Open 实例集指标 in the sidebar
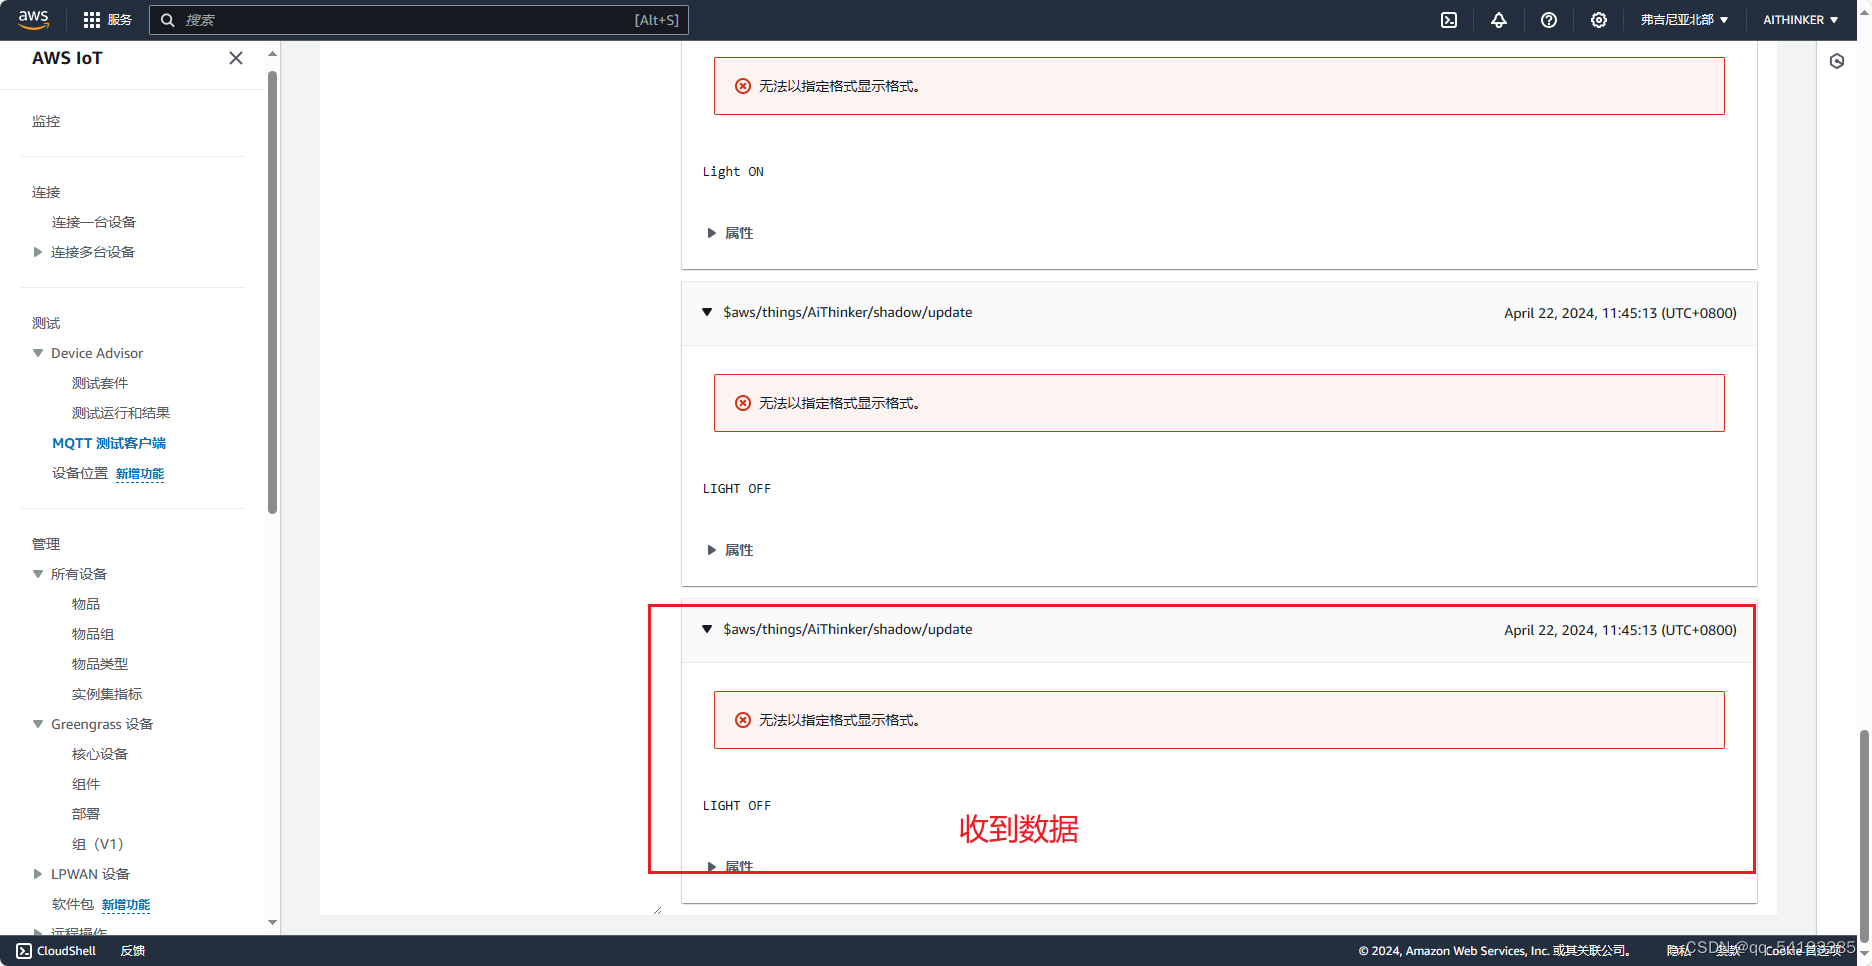Screen dimensions: 1872x966 pos(107,694)
